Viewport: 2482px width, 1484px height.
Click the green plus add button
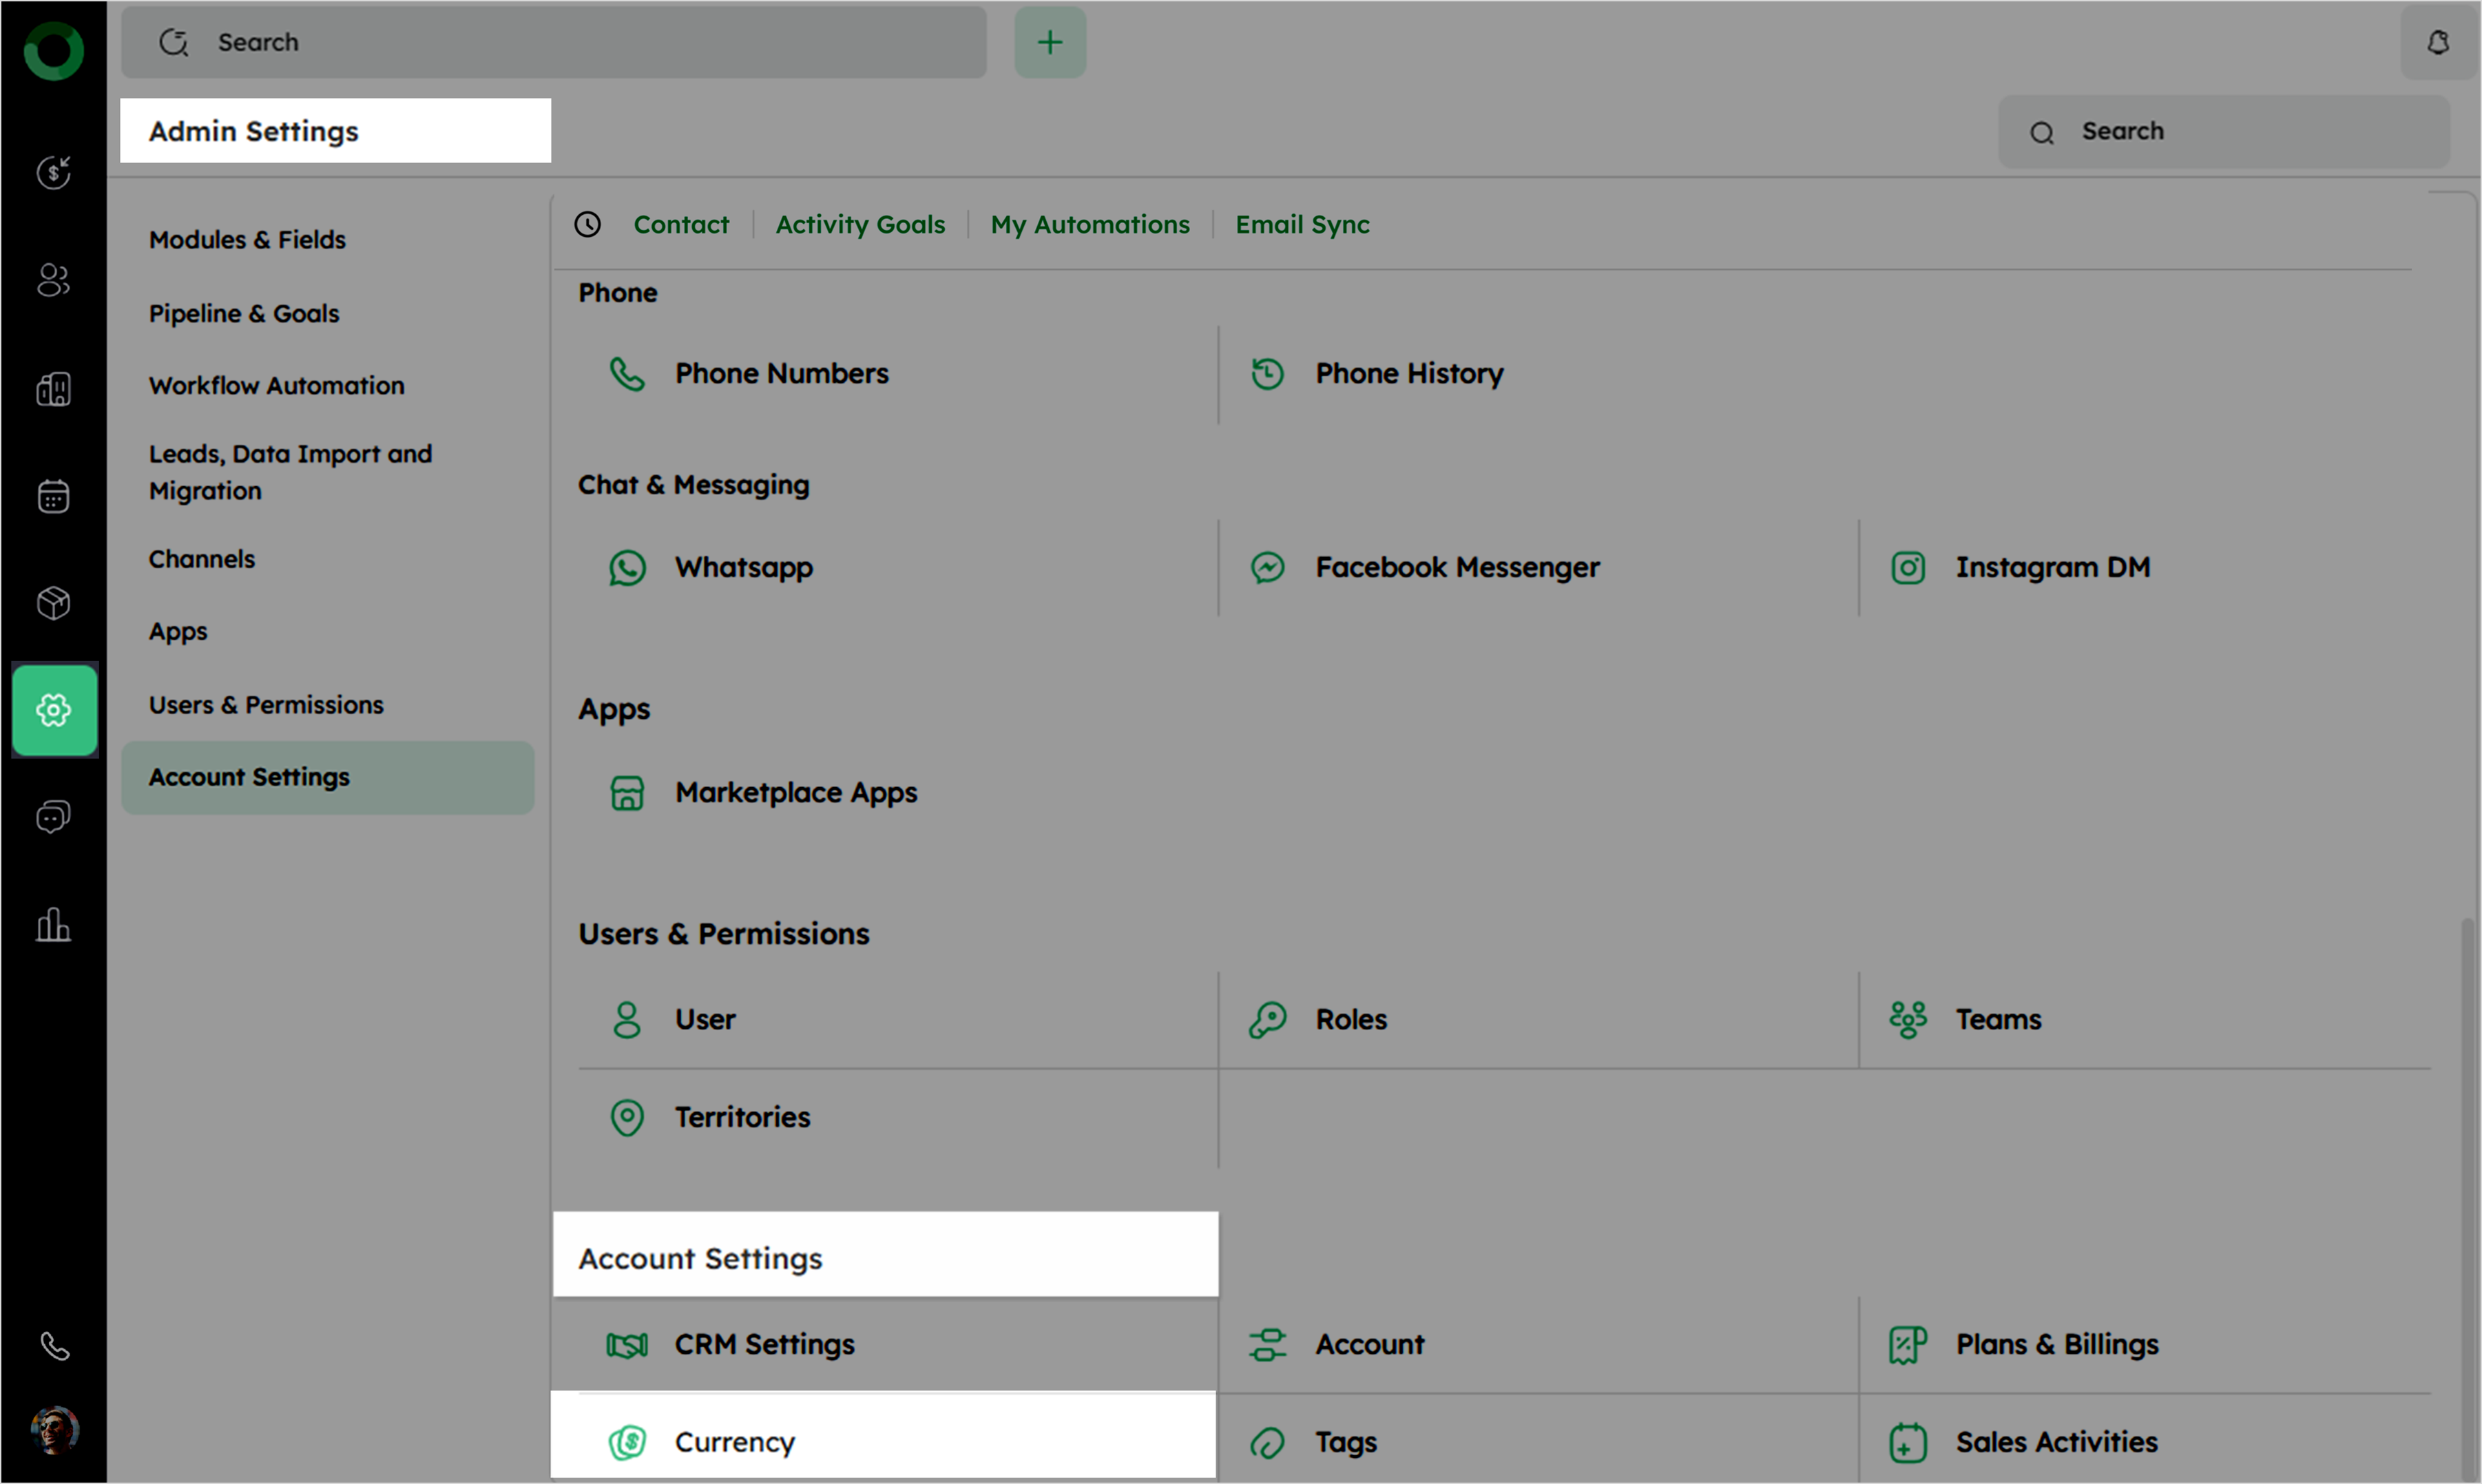[1049, 42]
